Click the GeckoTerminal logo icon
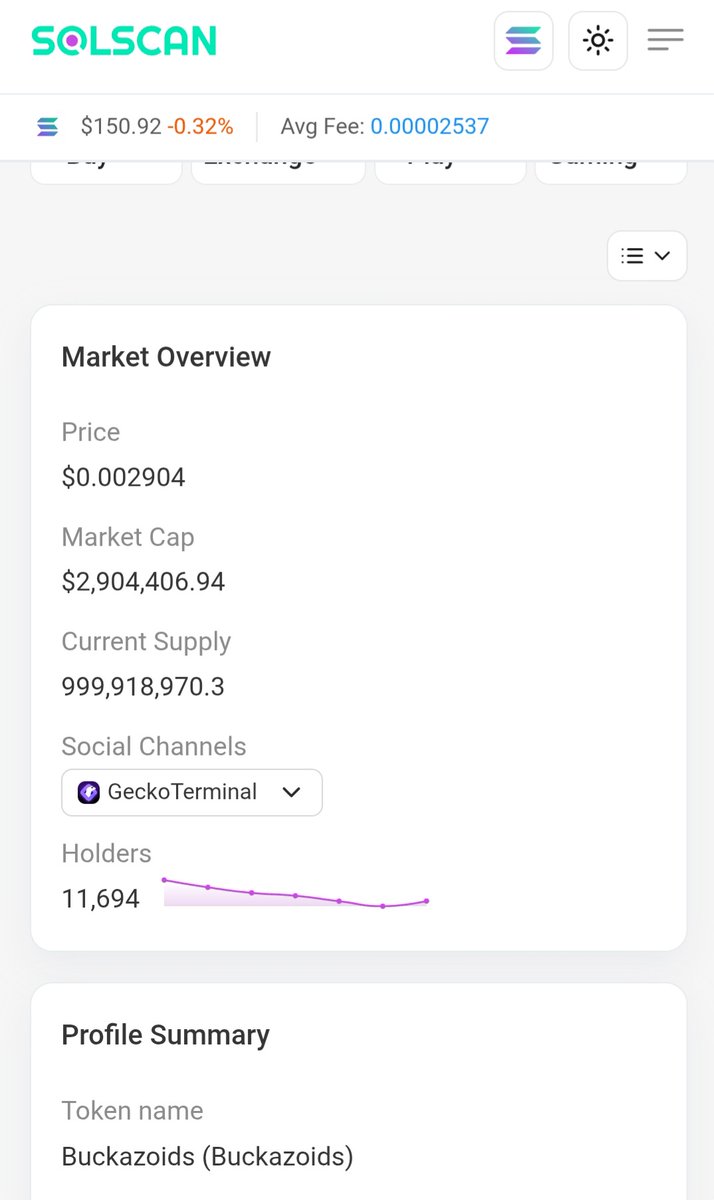The width and height of the screenshot is (714, 1200). coord(88,792)
